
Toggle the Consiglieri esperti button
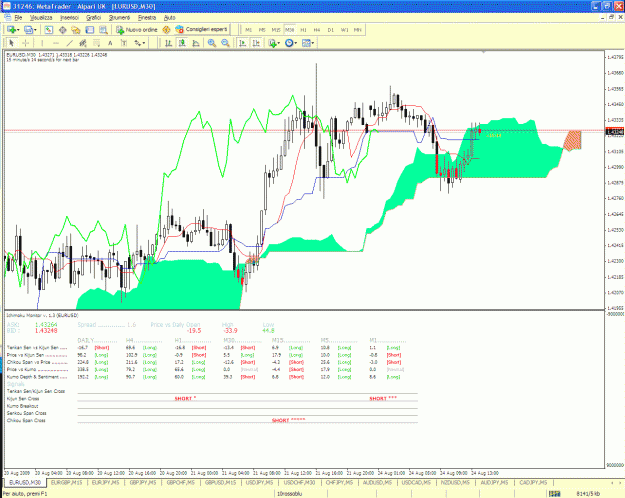point(201,30)
